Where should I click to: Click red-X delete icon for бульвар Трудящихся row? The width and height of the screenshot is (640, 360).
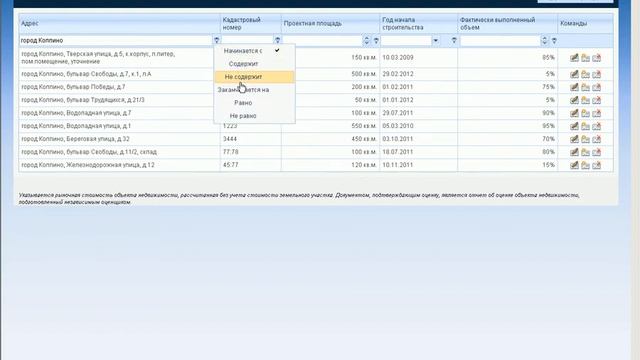(596, 100)
